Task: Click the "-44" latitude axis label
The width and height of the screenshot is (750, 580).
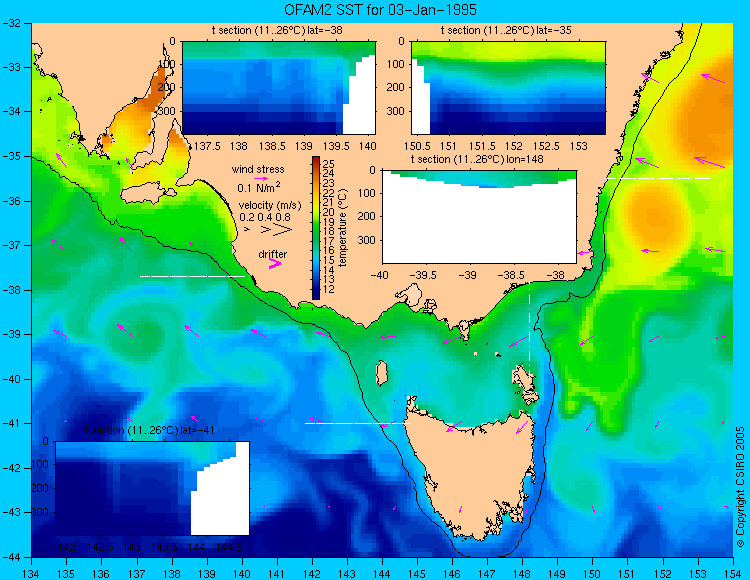Action: pyautogui.click(x=12, y=557)
